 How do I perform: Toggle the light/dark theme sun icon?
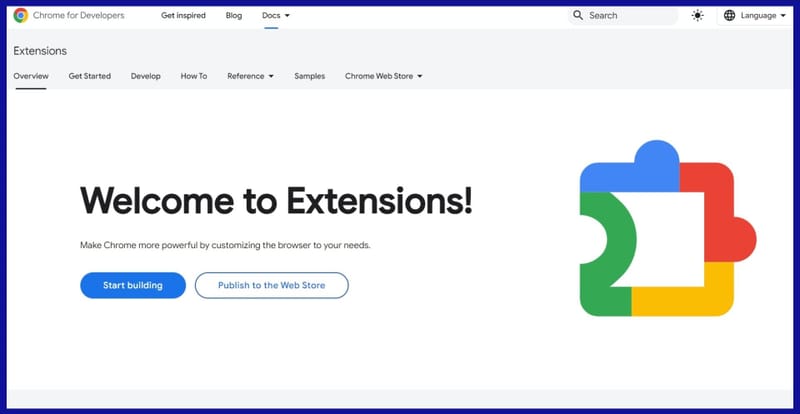(x=697, y=16)
